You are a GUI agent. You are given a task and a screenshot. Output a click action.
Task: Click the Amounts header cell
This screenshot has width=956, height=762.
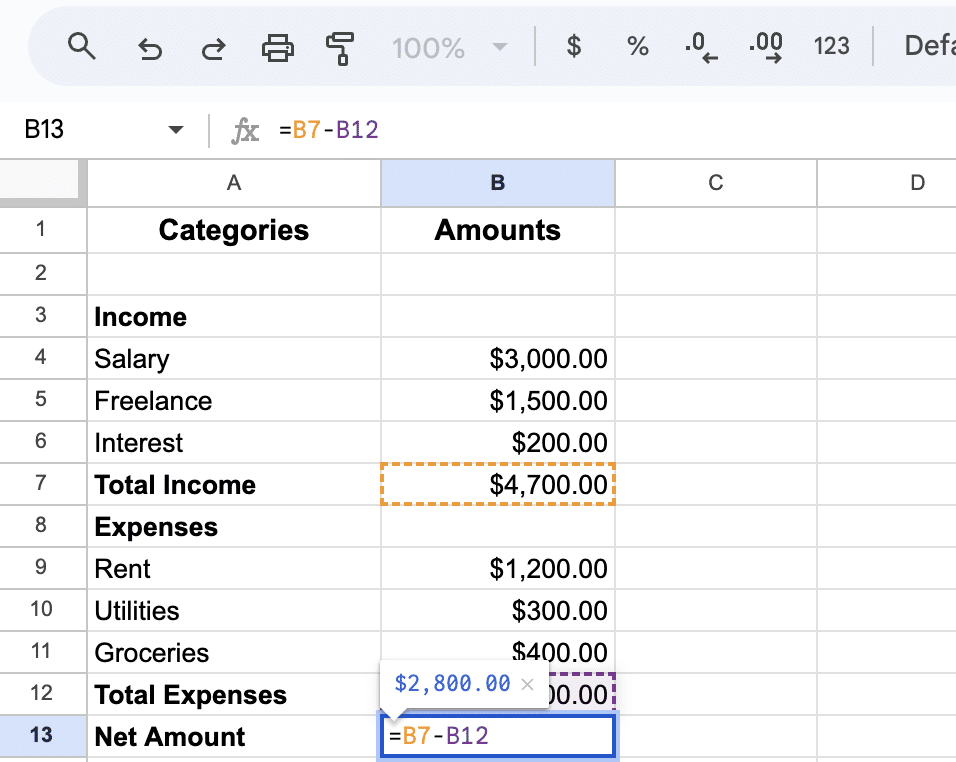pyautogui.click(x=498, y=230)
